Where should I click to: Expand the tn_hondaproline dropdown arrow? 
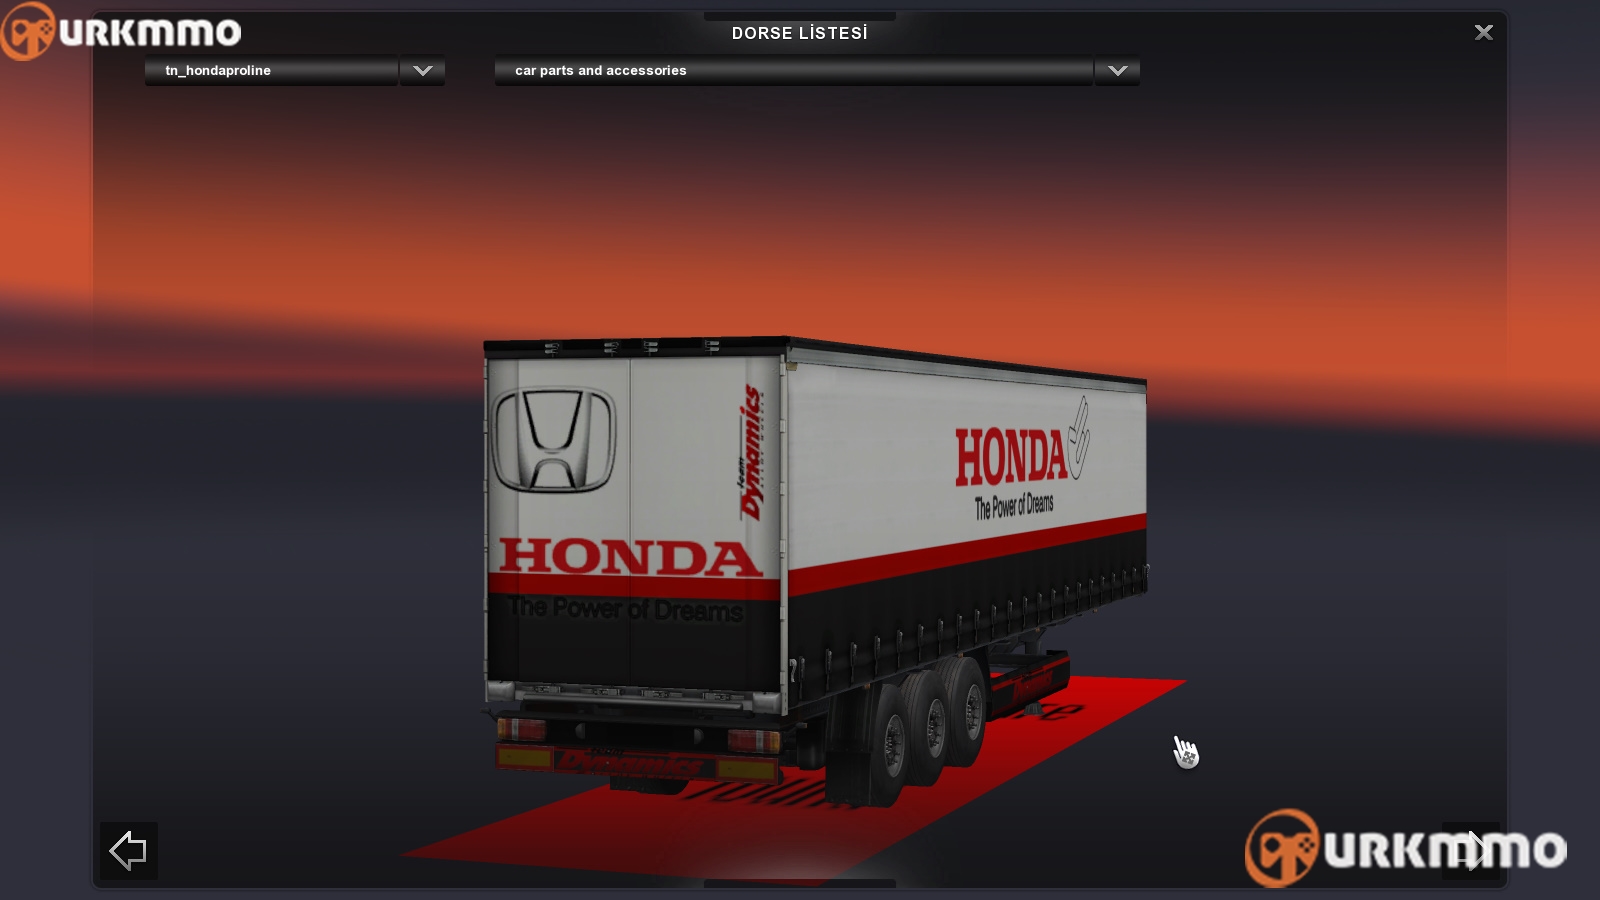(422, 70)
